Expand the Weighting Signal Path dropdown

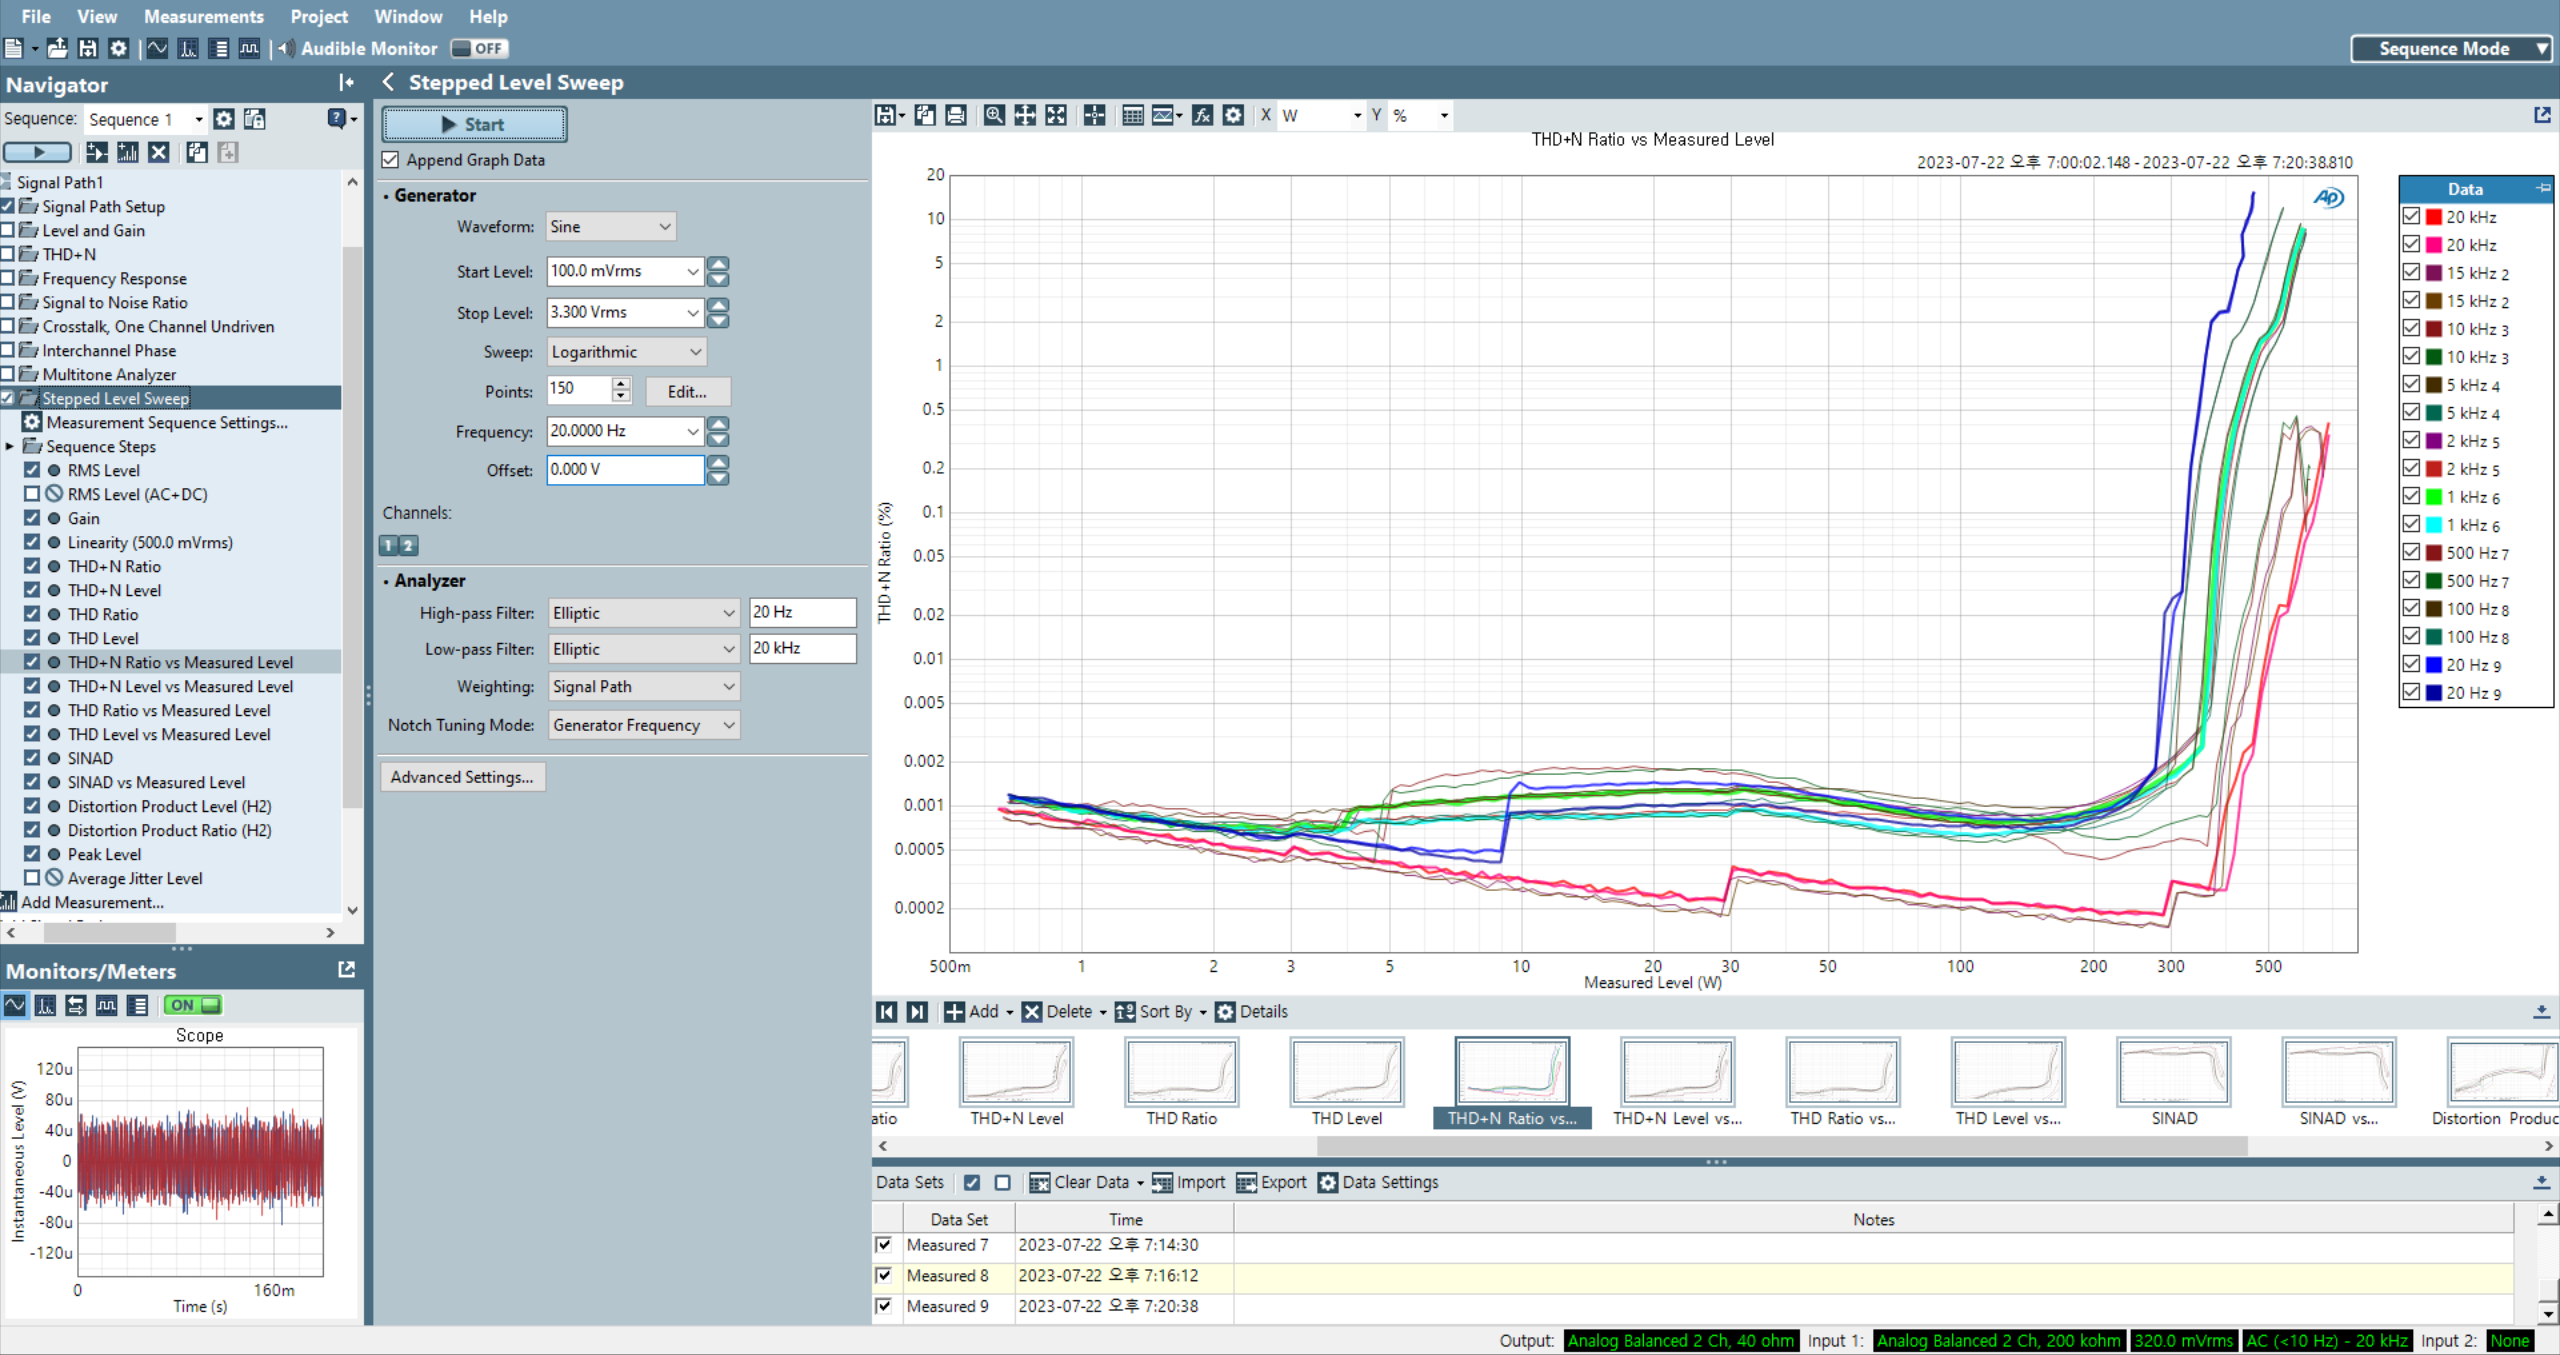(643, 687)
